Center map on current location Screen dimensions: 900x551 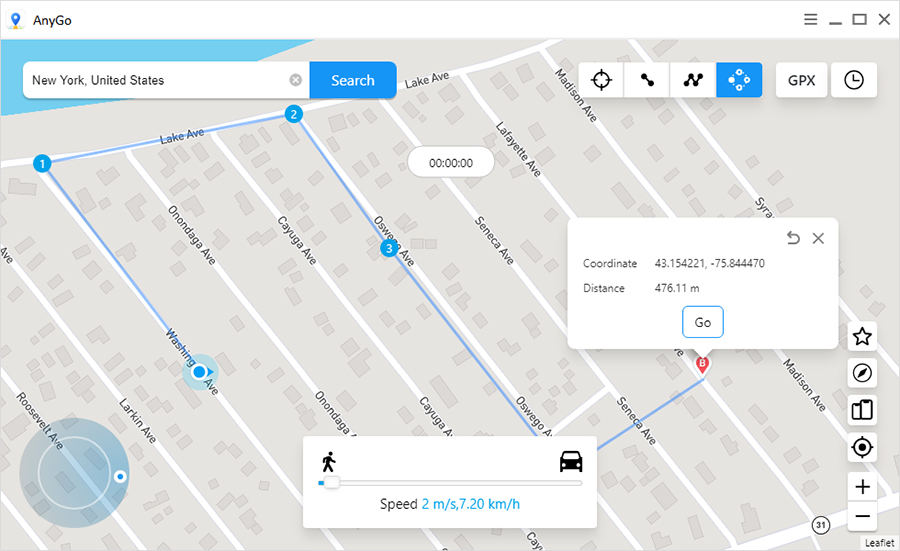tap(861, 447)
